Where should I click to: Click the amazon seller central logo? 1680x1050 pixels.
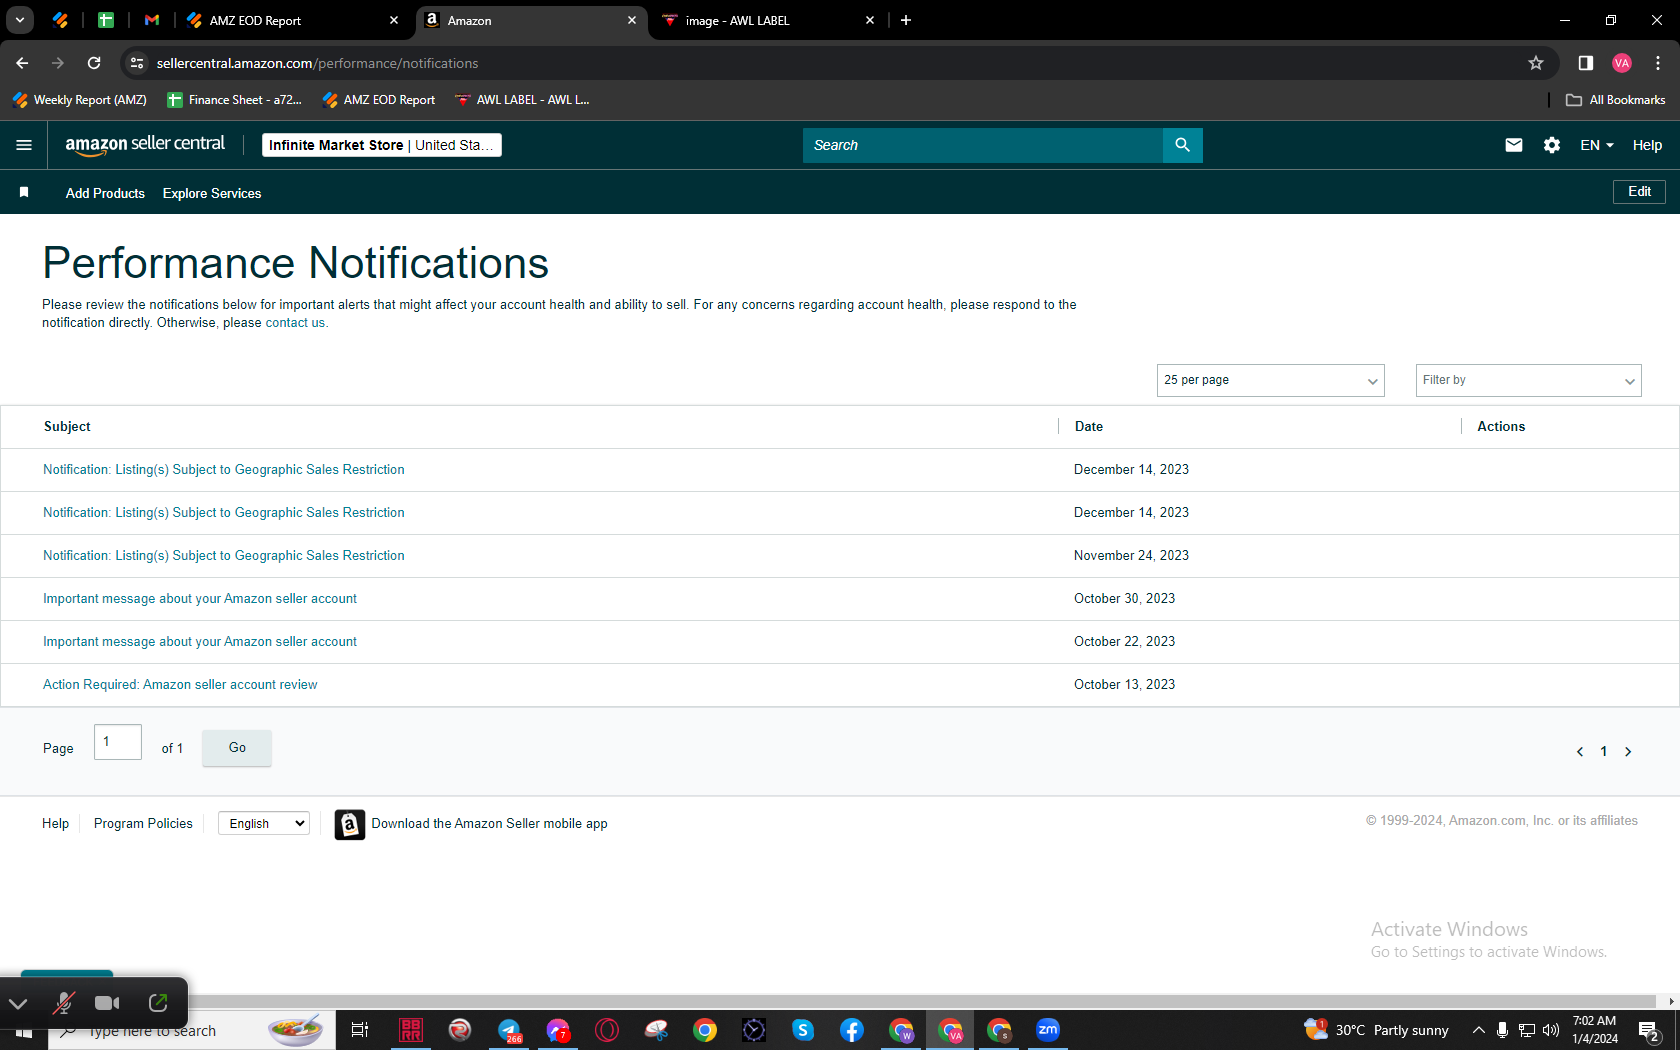(x=145, y=145)
